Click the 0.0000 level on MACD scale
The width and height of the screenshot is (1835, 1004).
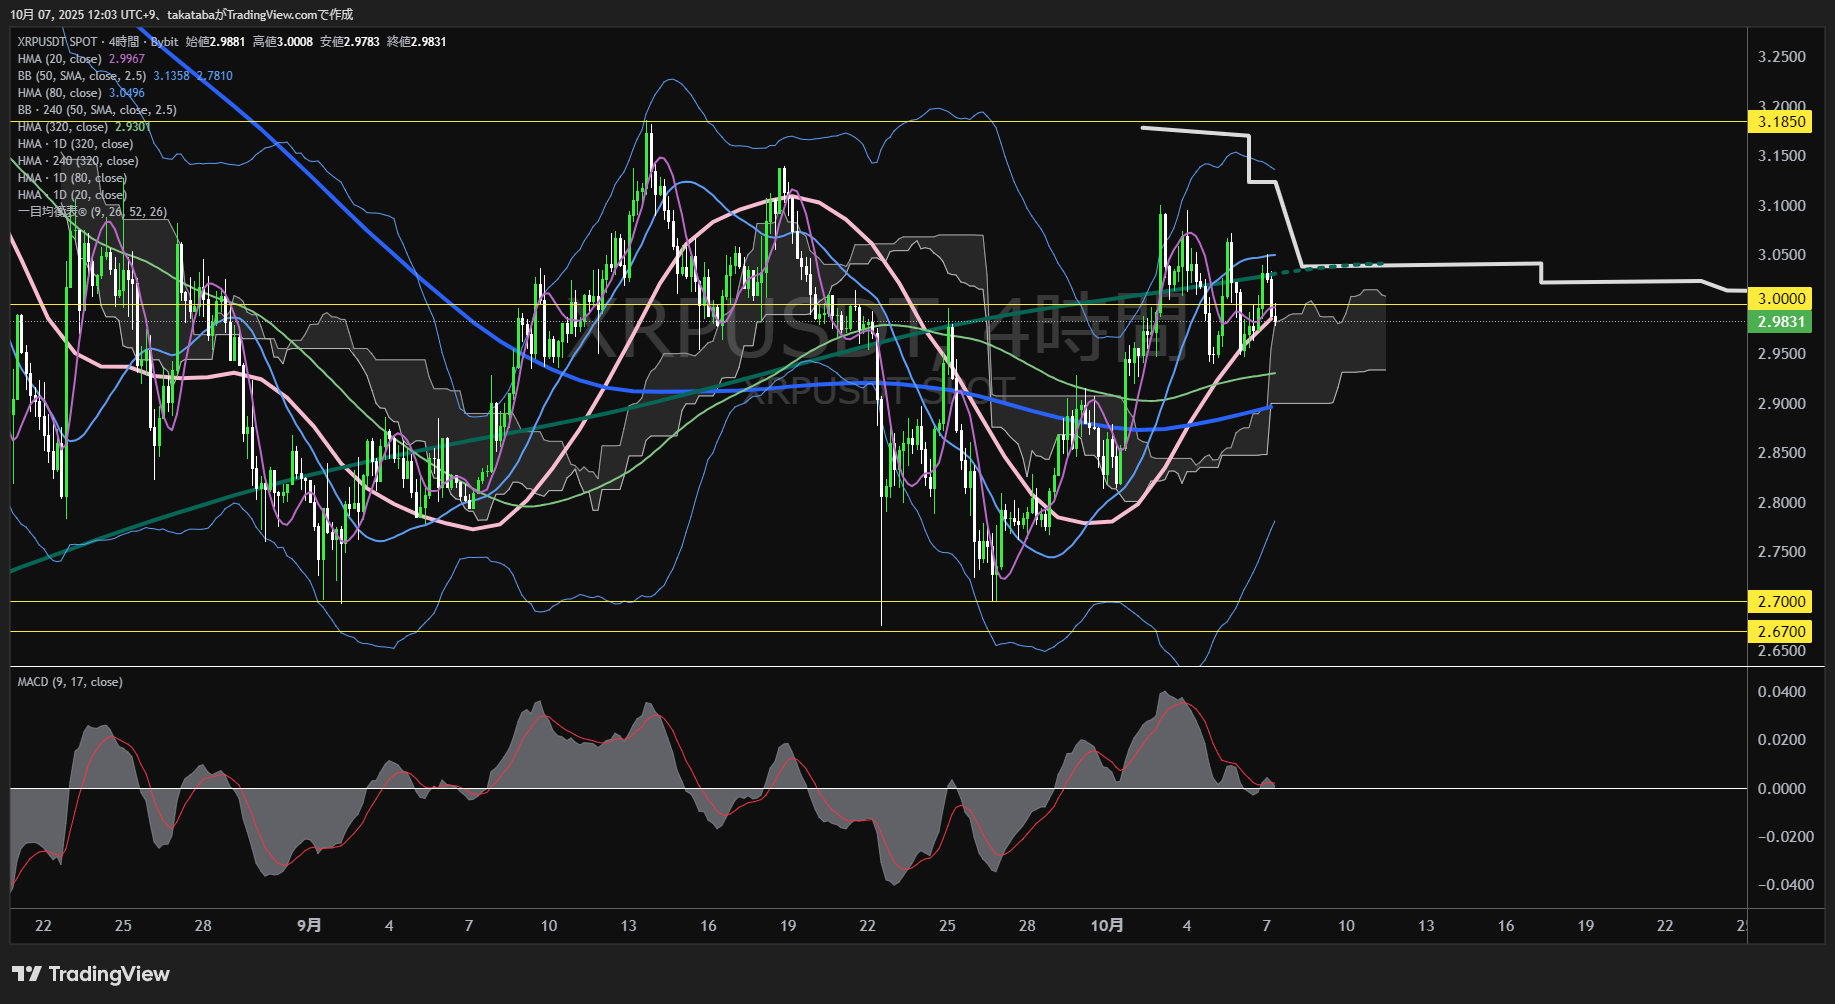[x=1781, y=789]
